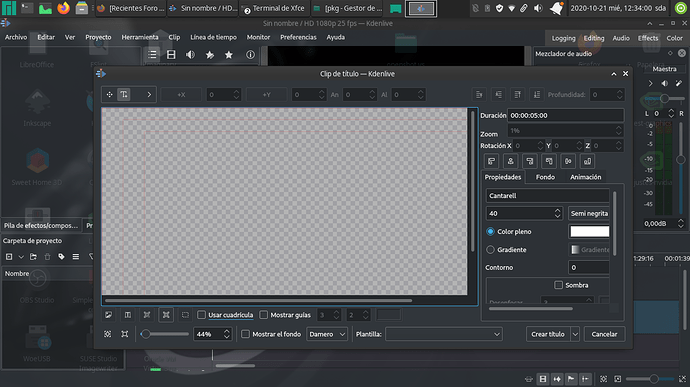This screenshot has width=690, height=387.
Task: Enable the Usar cuadrícula checkbox
Action: [202, 315]
